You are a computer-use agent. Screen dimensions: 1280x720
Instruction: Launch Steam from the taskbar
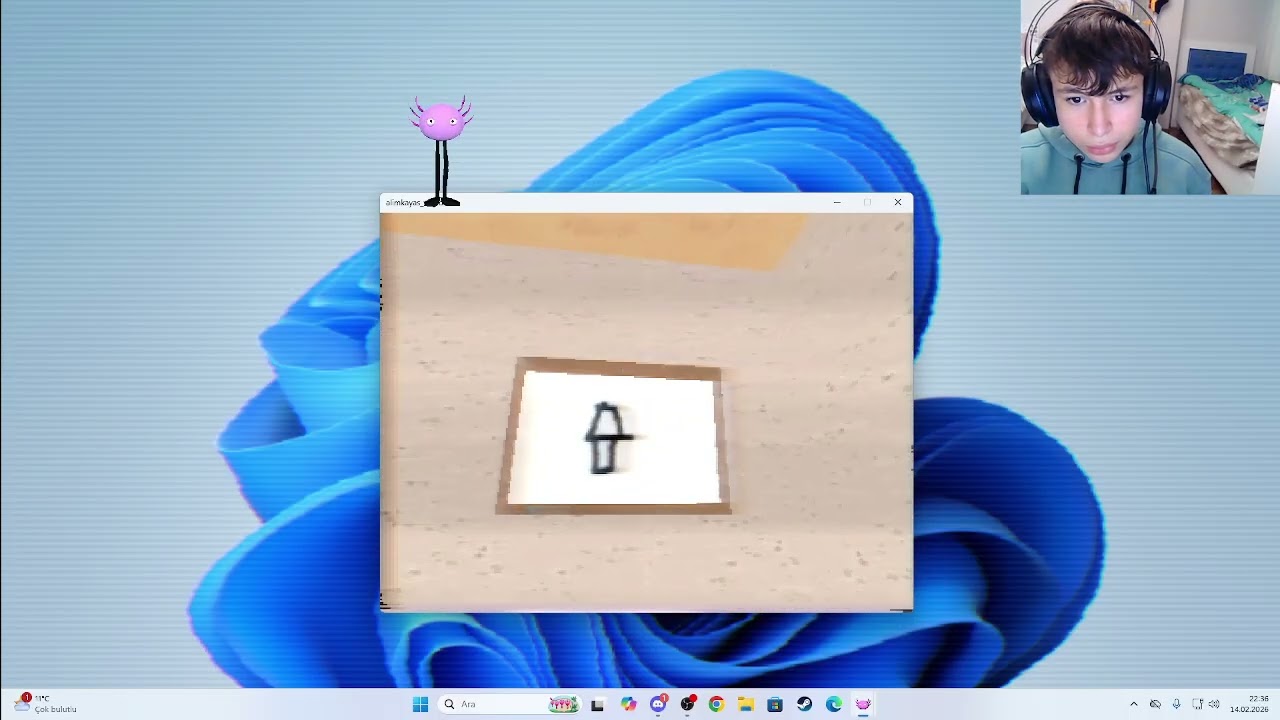[x=804, y=704]
